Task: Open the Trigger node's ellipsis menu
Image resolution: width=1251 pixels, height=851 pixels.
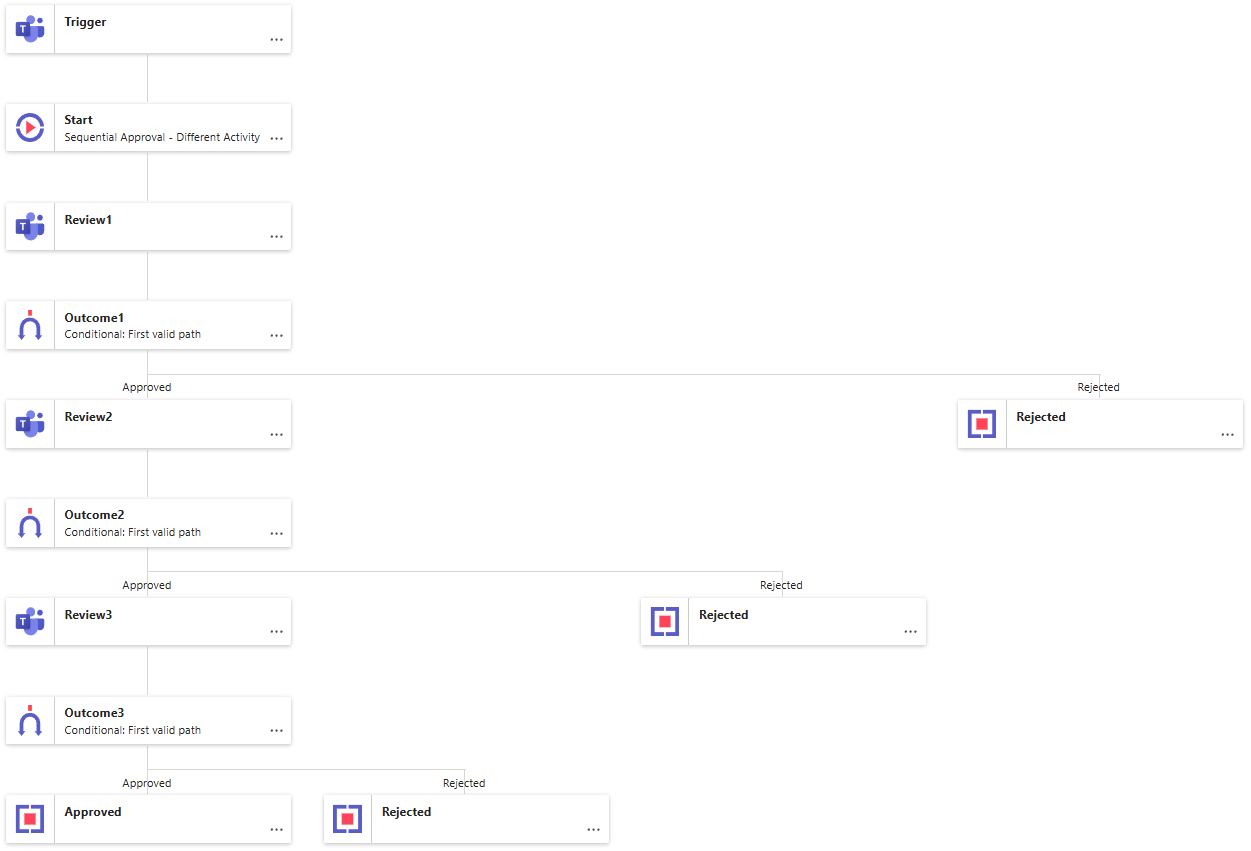Action: [276, 40]
